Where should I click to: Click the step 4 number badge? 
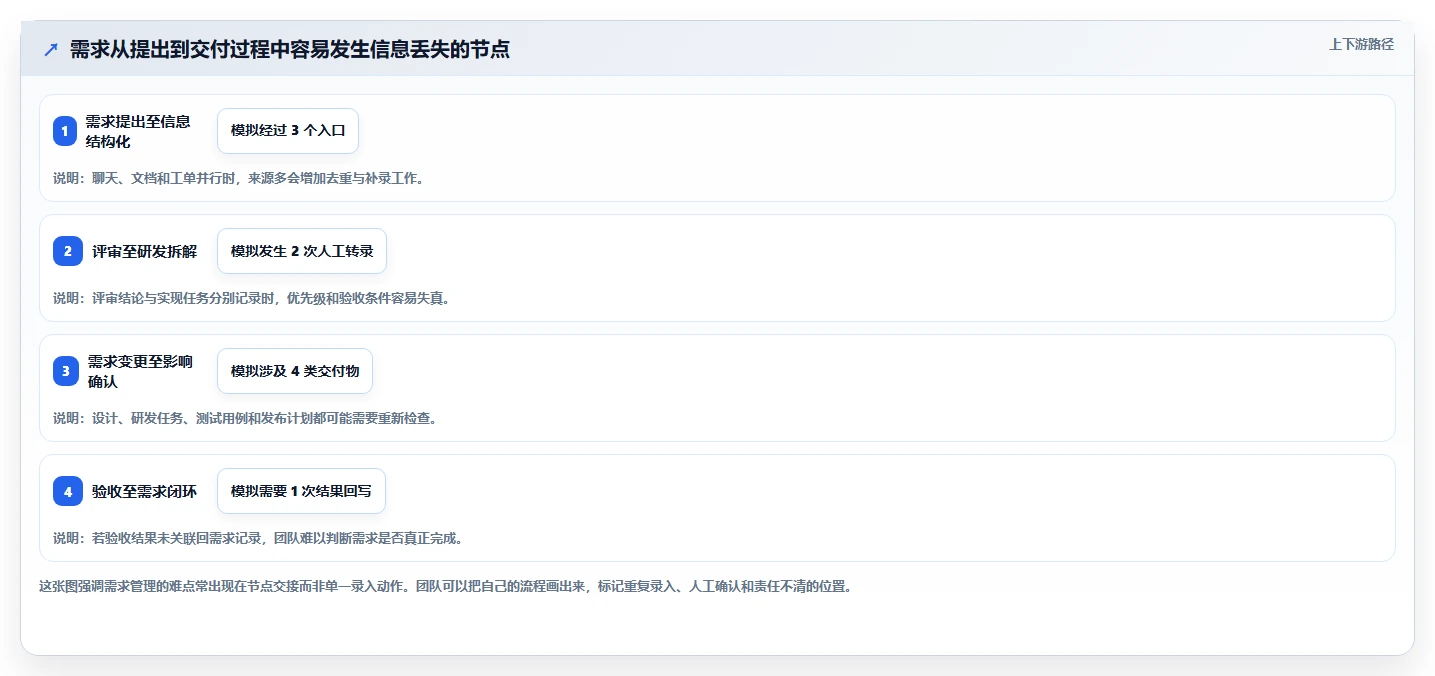click(68, 491)
